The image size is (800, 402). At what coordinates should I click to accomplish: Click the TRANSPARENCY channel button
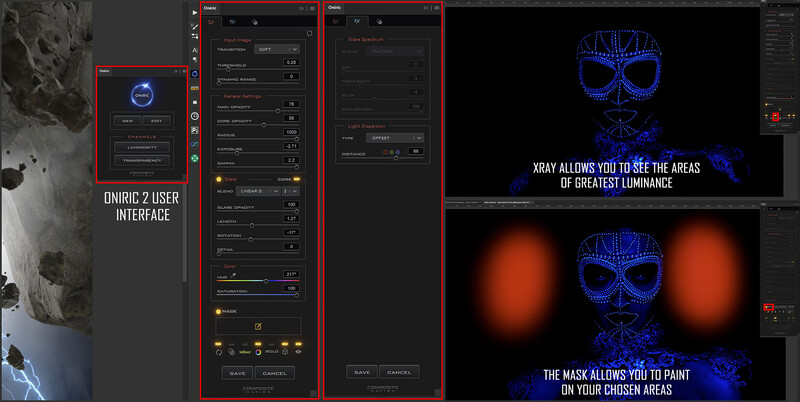tap(142, 160)
